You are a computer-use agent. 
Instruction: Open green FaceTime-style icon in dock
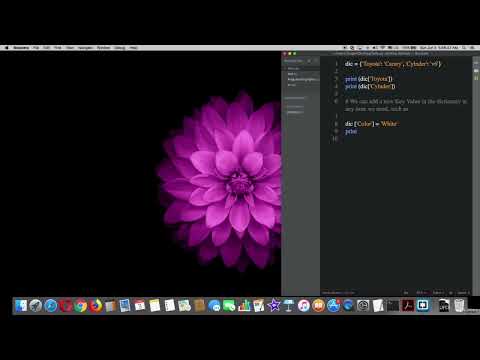(x=229, y=305)
